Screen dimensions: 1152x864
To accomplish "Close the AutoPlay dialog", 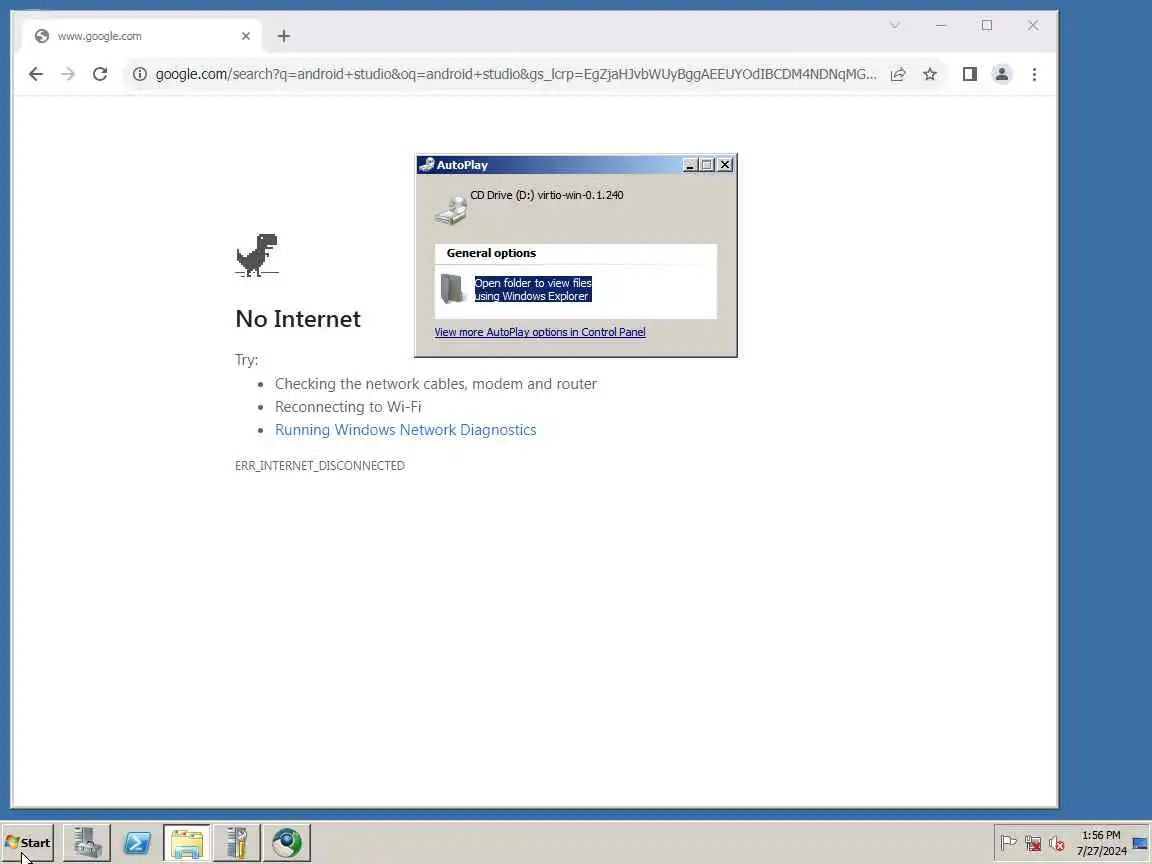I will point(725,165).
